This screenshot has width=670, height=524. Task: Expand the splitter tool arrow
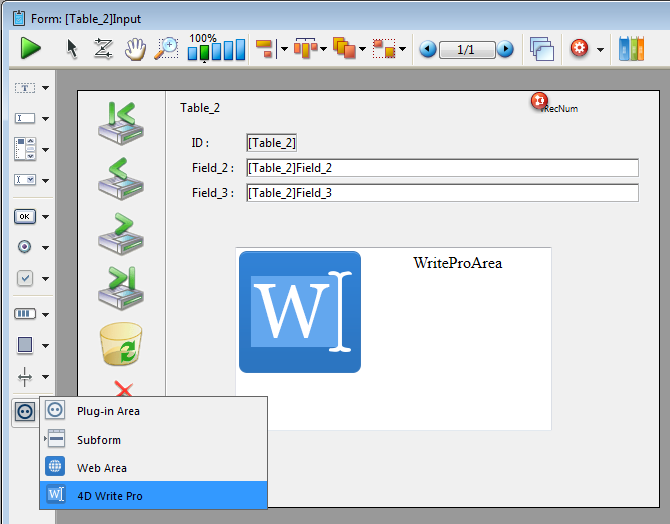45,377
